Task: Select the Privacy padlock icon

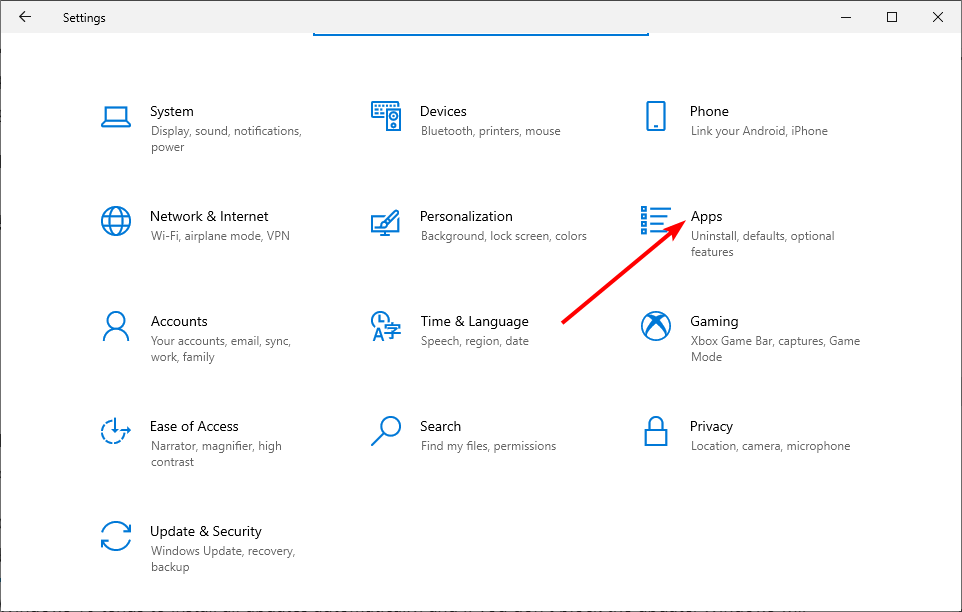Action: (656, 431)
